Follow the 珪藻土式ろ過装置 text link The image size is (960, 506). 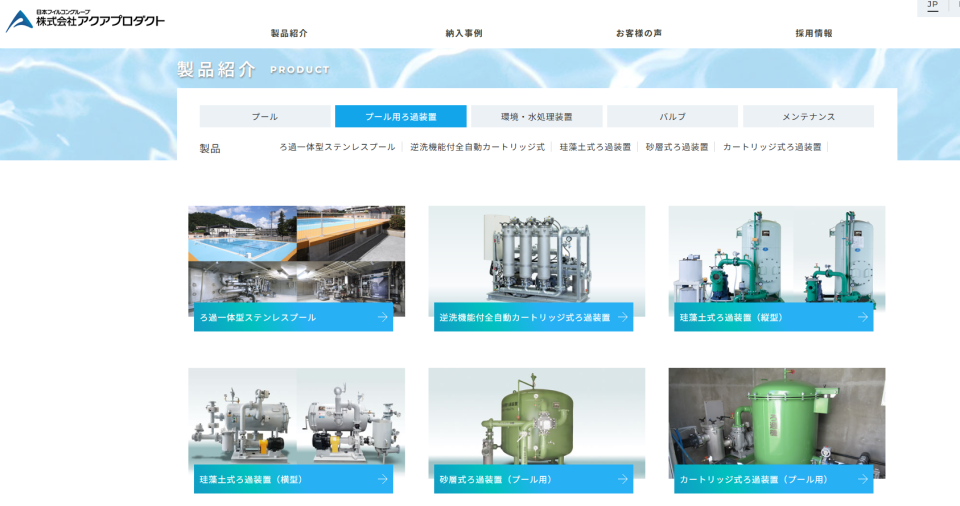pos(595,147)
